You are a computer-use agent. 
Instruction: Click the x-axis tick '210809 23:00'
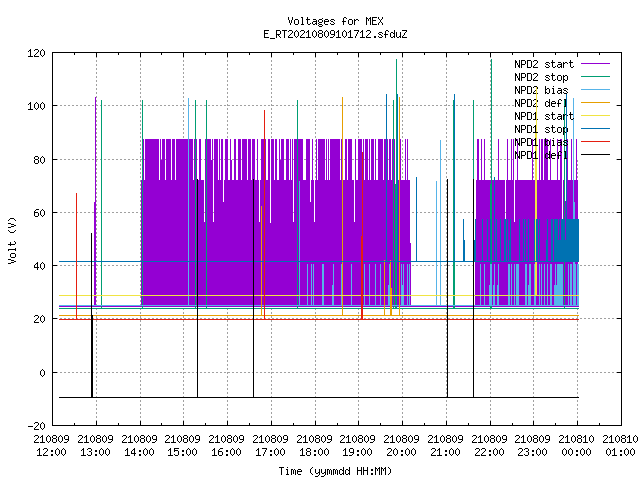point(533,446)
